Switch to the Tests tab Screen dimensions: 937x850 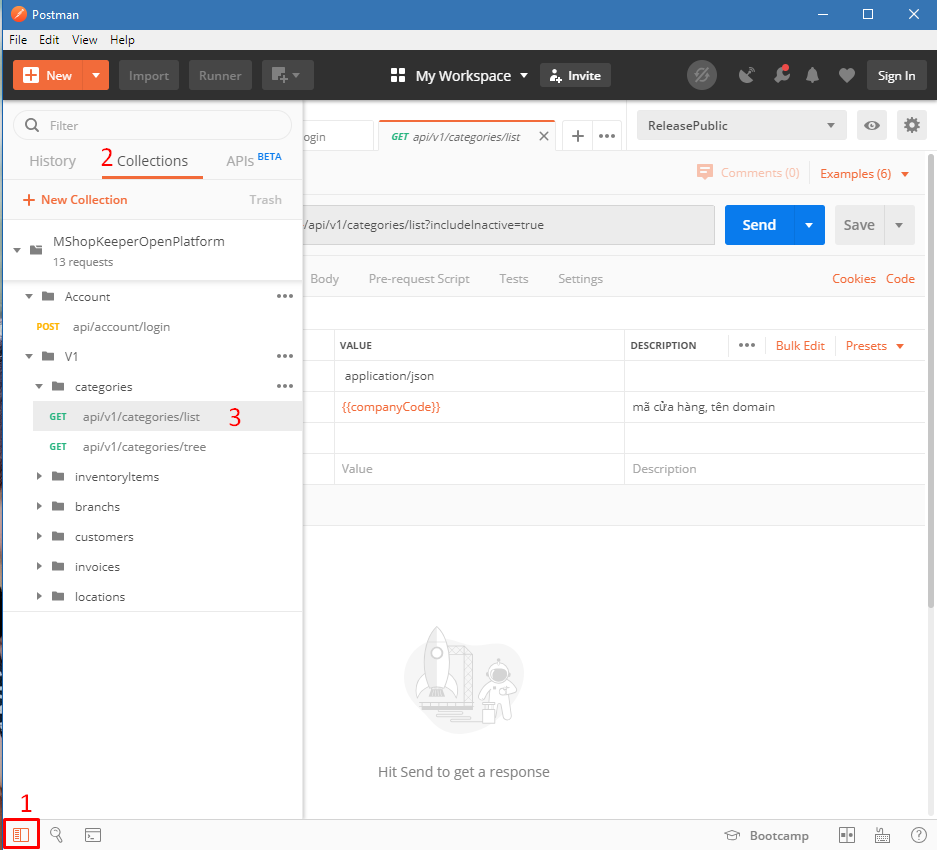[513, 279]
